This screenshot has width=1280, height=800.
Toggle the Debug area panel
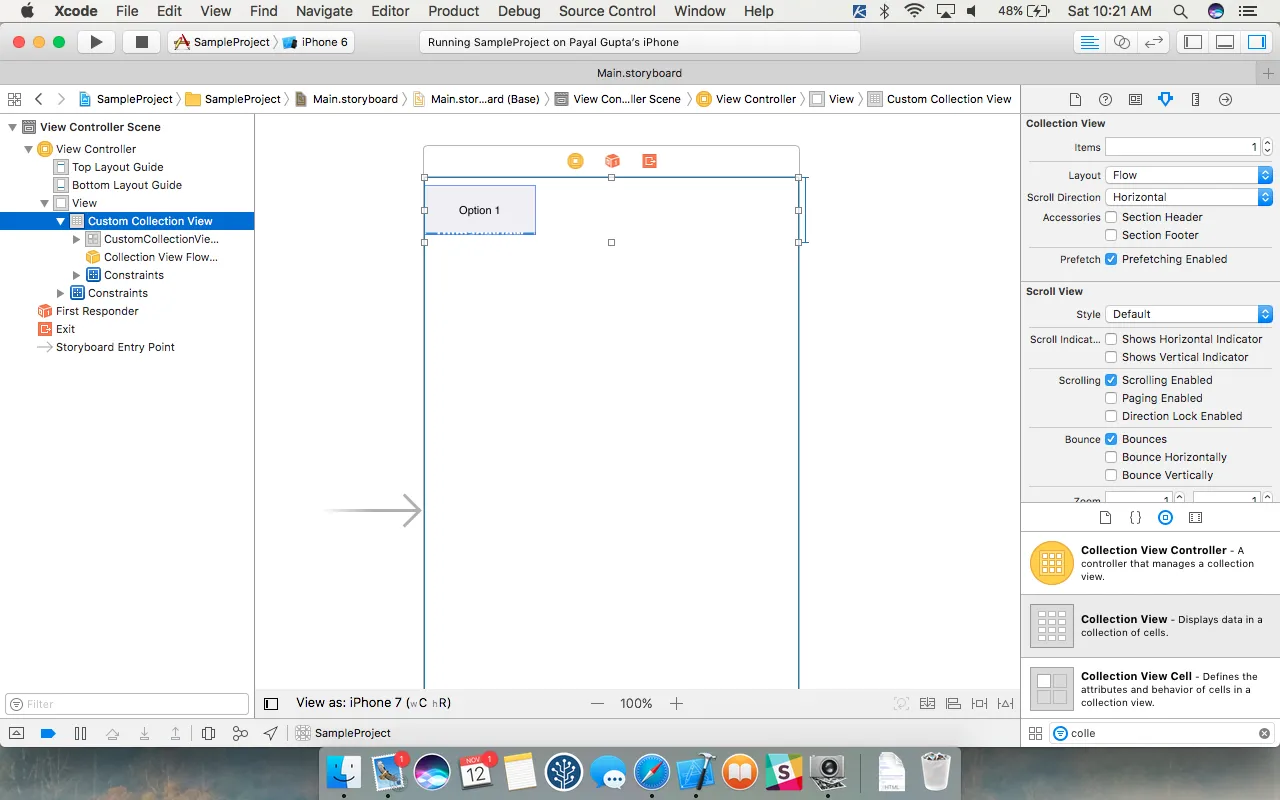(1225, 42)
